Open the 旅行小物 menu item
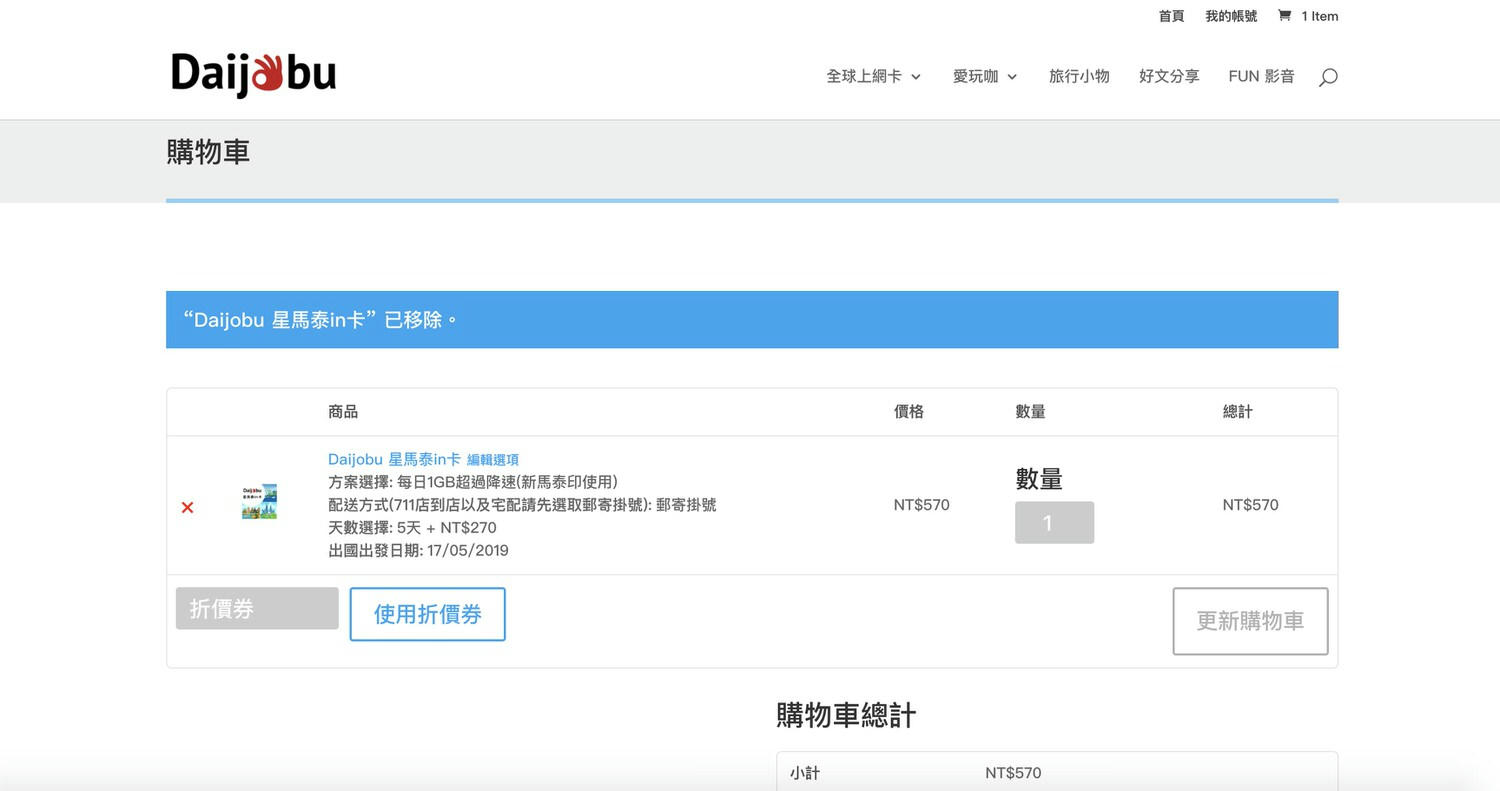The height and width of the screenshot is (791, 1500). point(1079,76)
